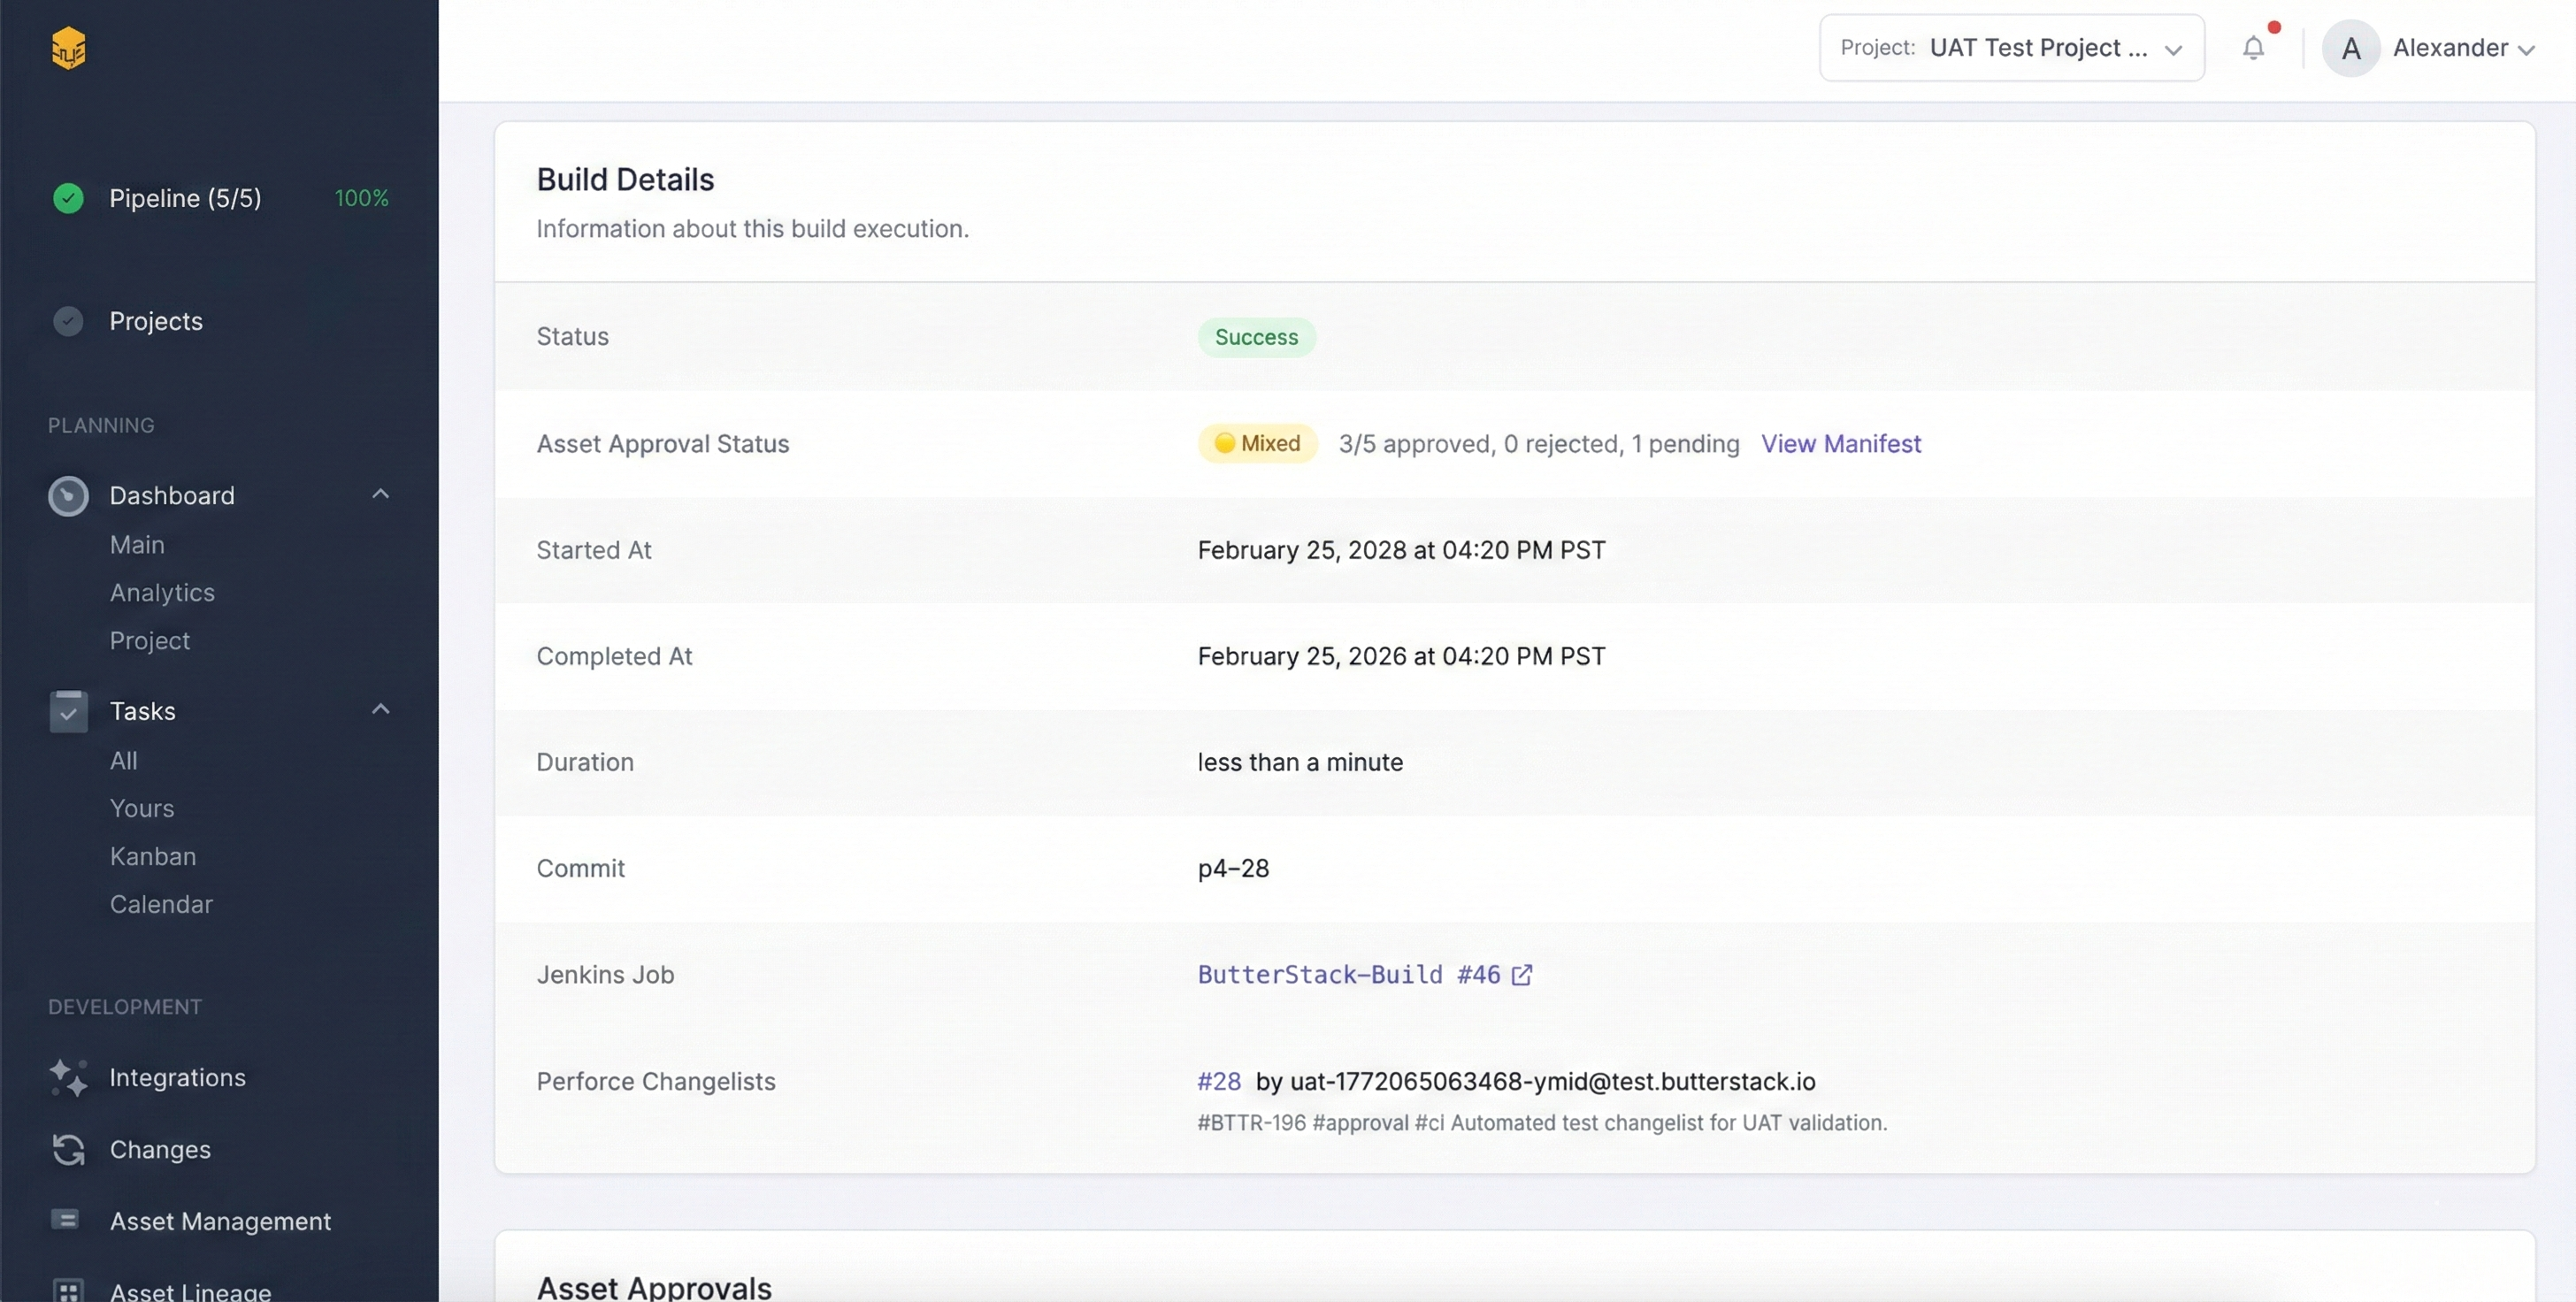Collapse the Dashboard section

pyautogui.click(x=380, y=493)
